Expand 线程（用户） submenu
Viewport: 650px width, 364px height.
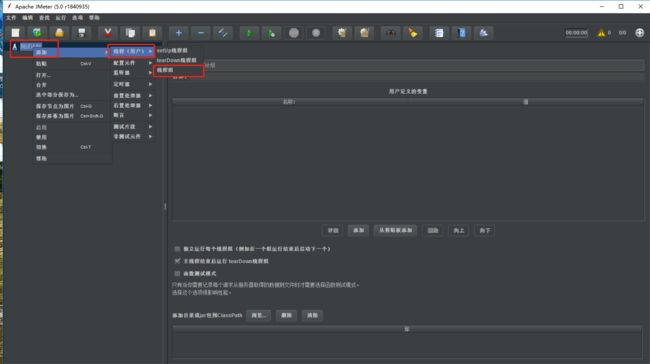(132, 51)
